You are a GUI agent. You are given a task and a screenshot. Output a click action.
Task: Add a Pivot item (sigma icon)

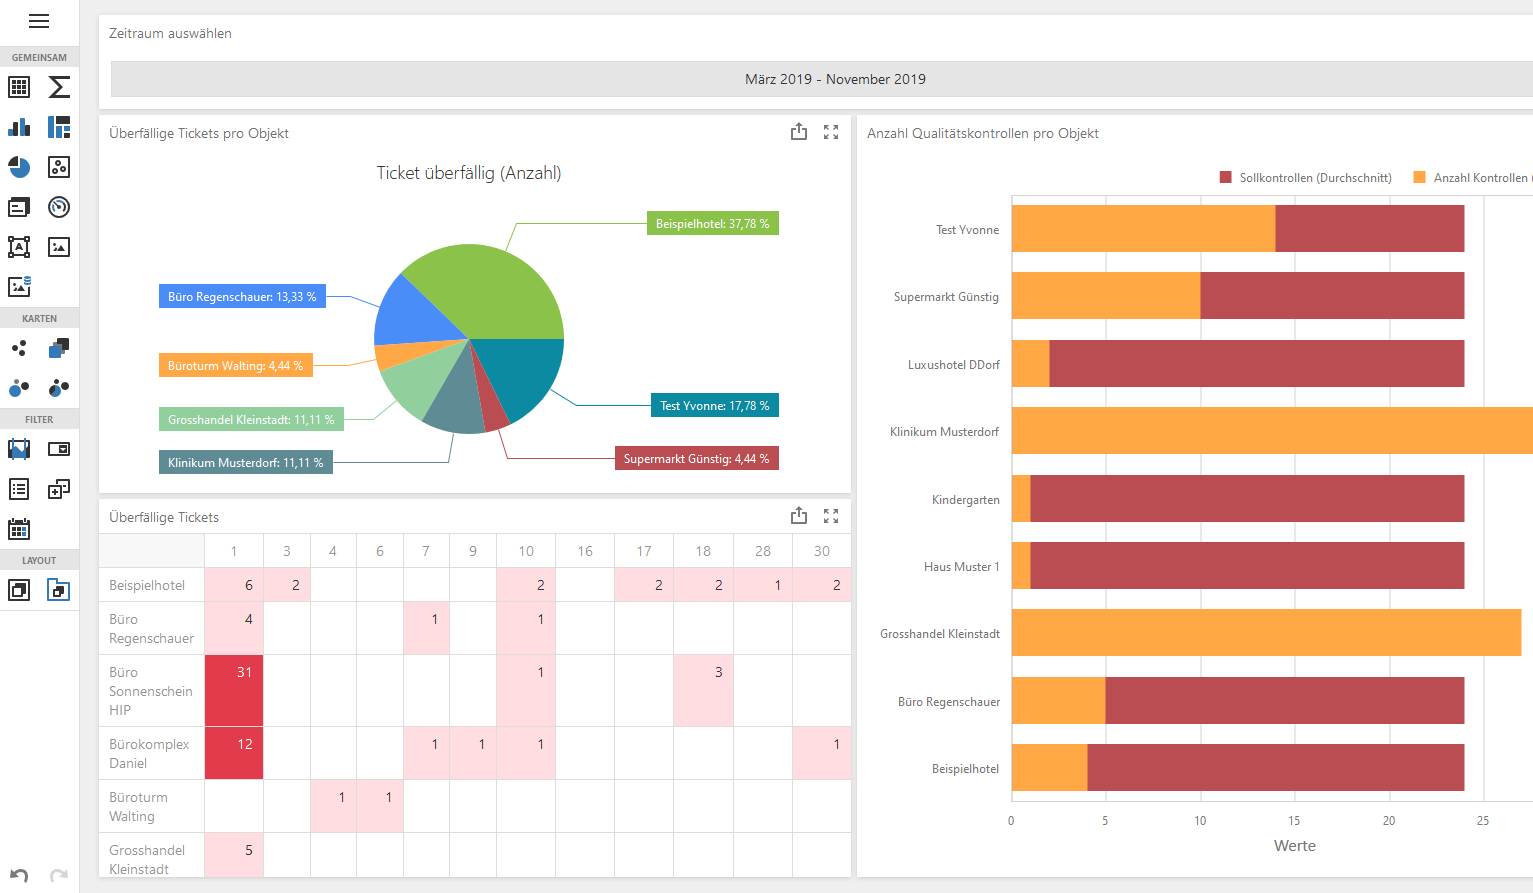tap(59, 87)
